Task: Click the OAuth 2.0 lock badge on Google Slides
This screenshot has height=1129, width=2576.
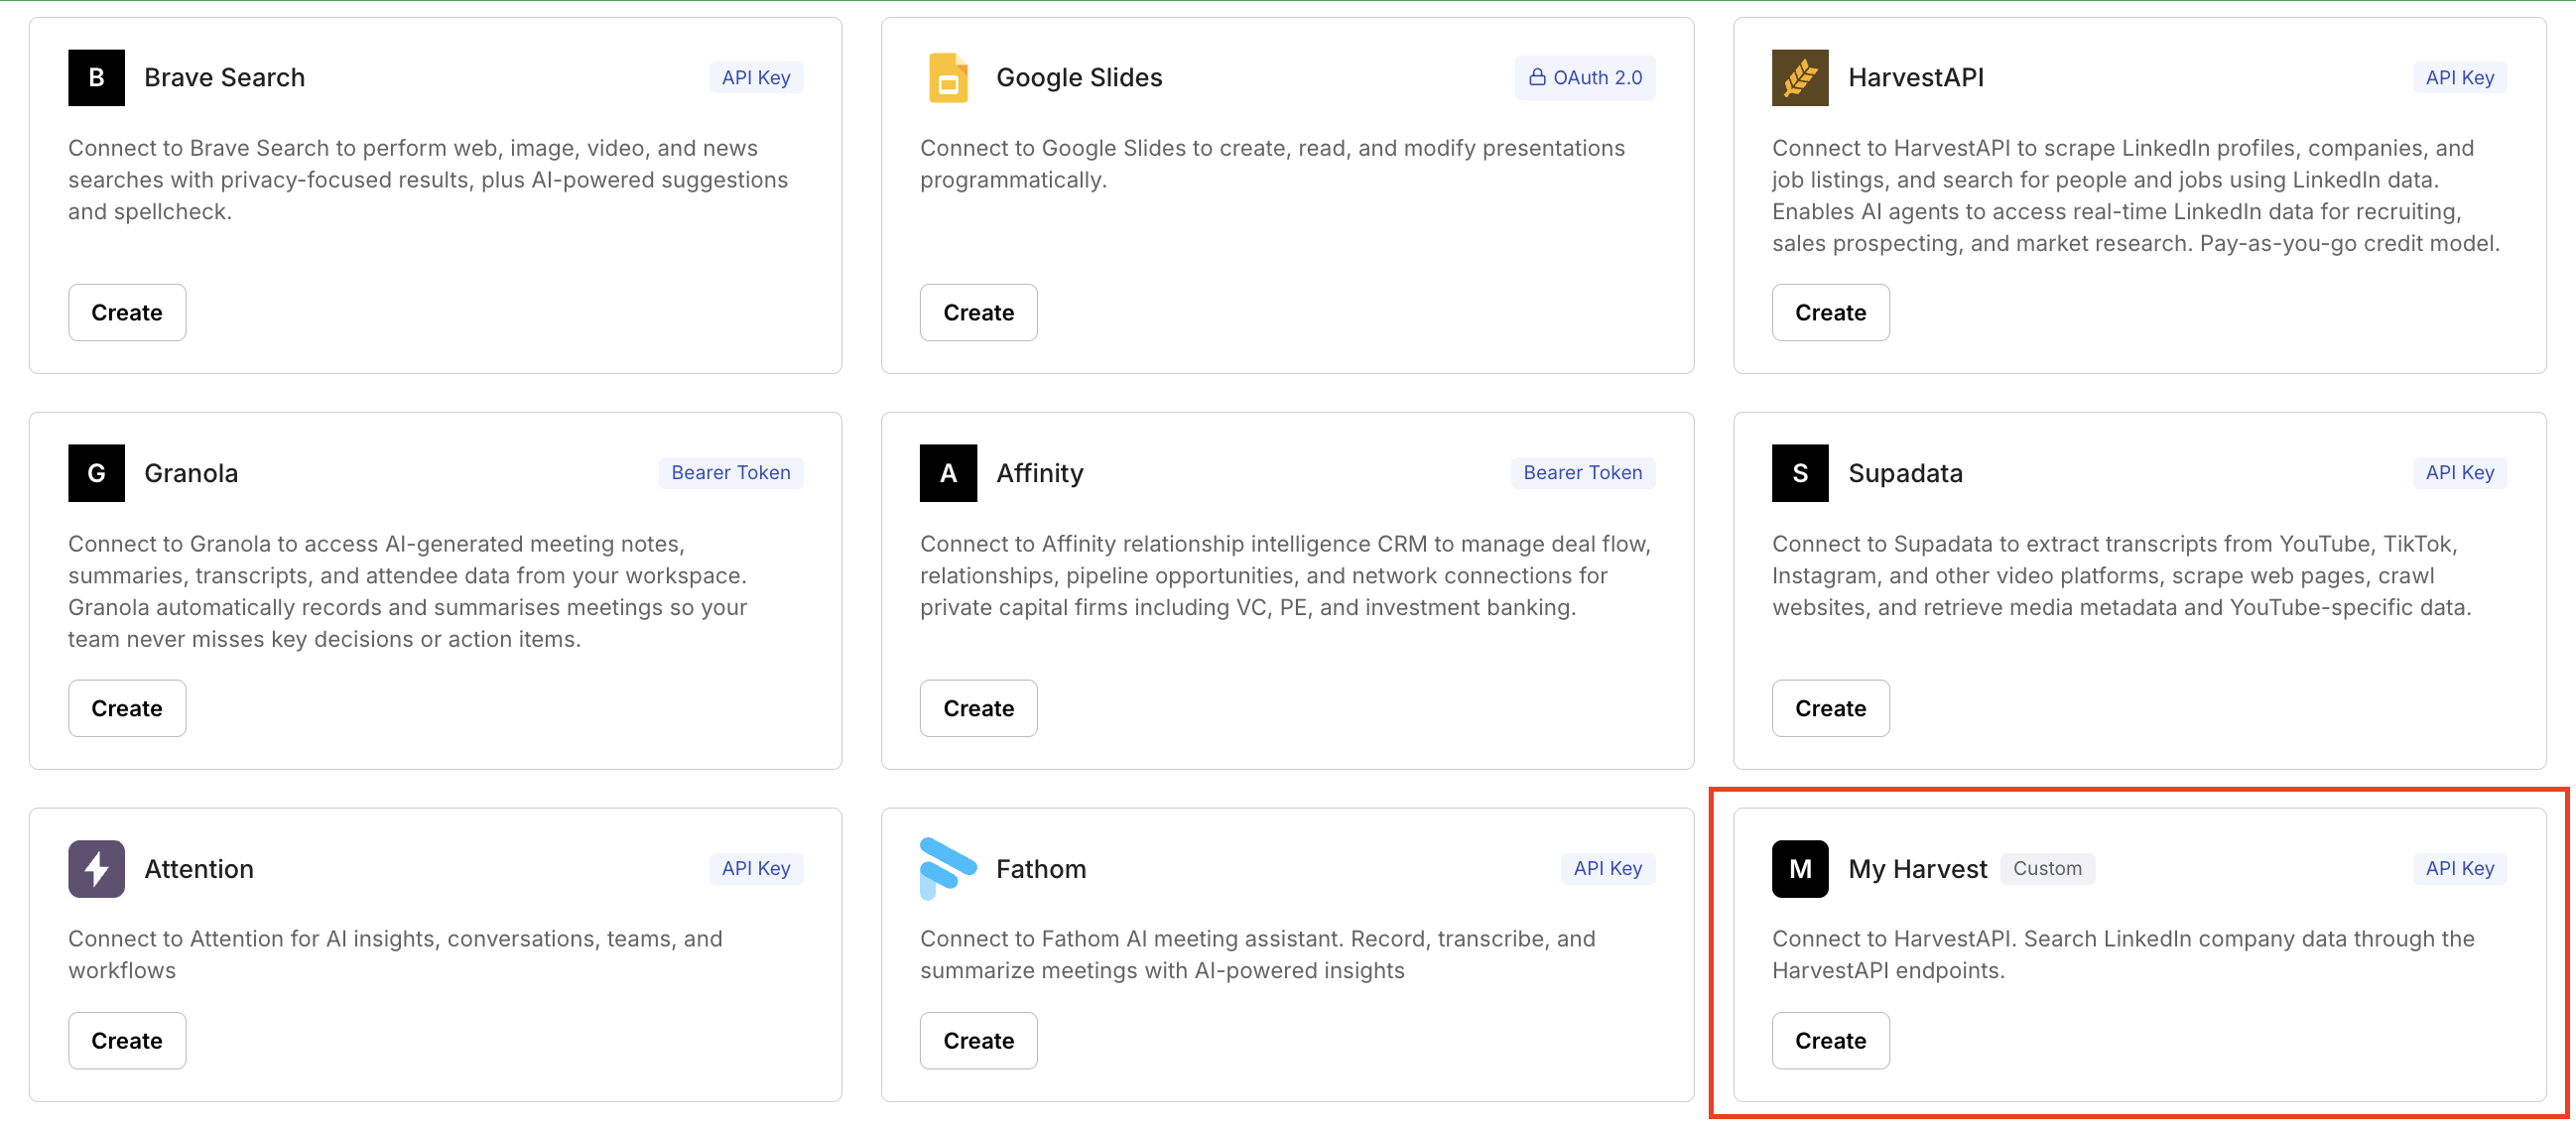Action: pyautogui.click(x=1585, y=77)
